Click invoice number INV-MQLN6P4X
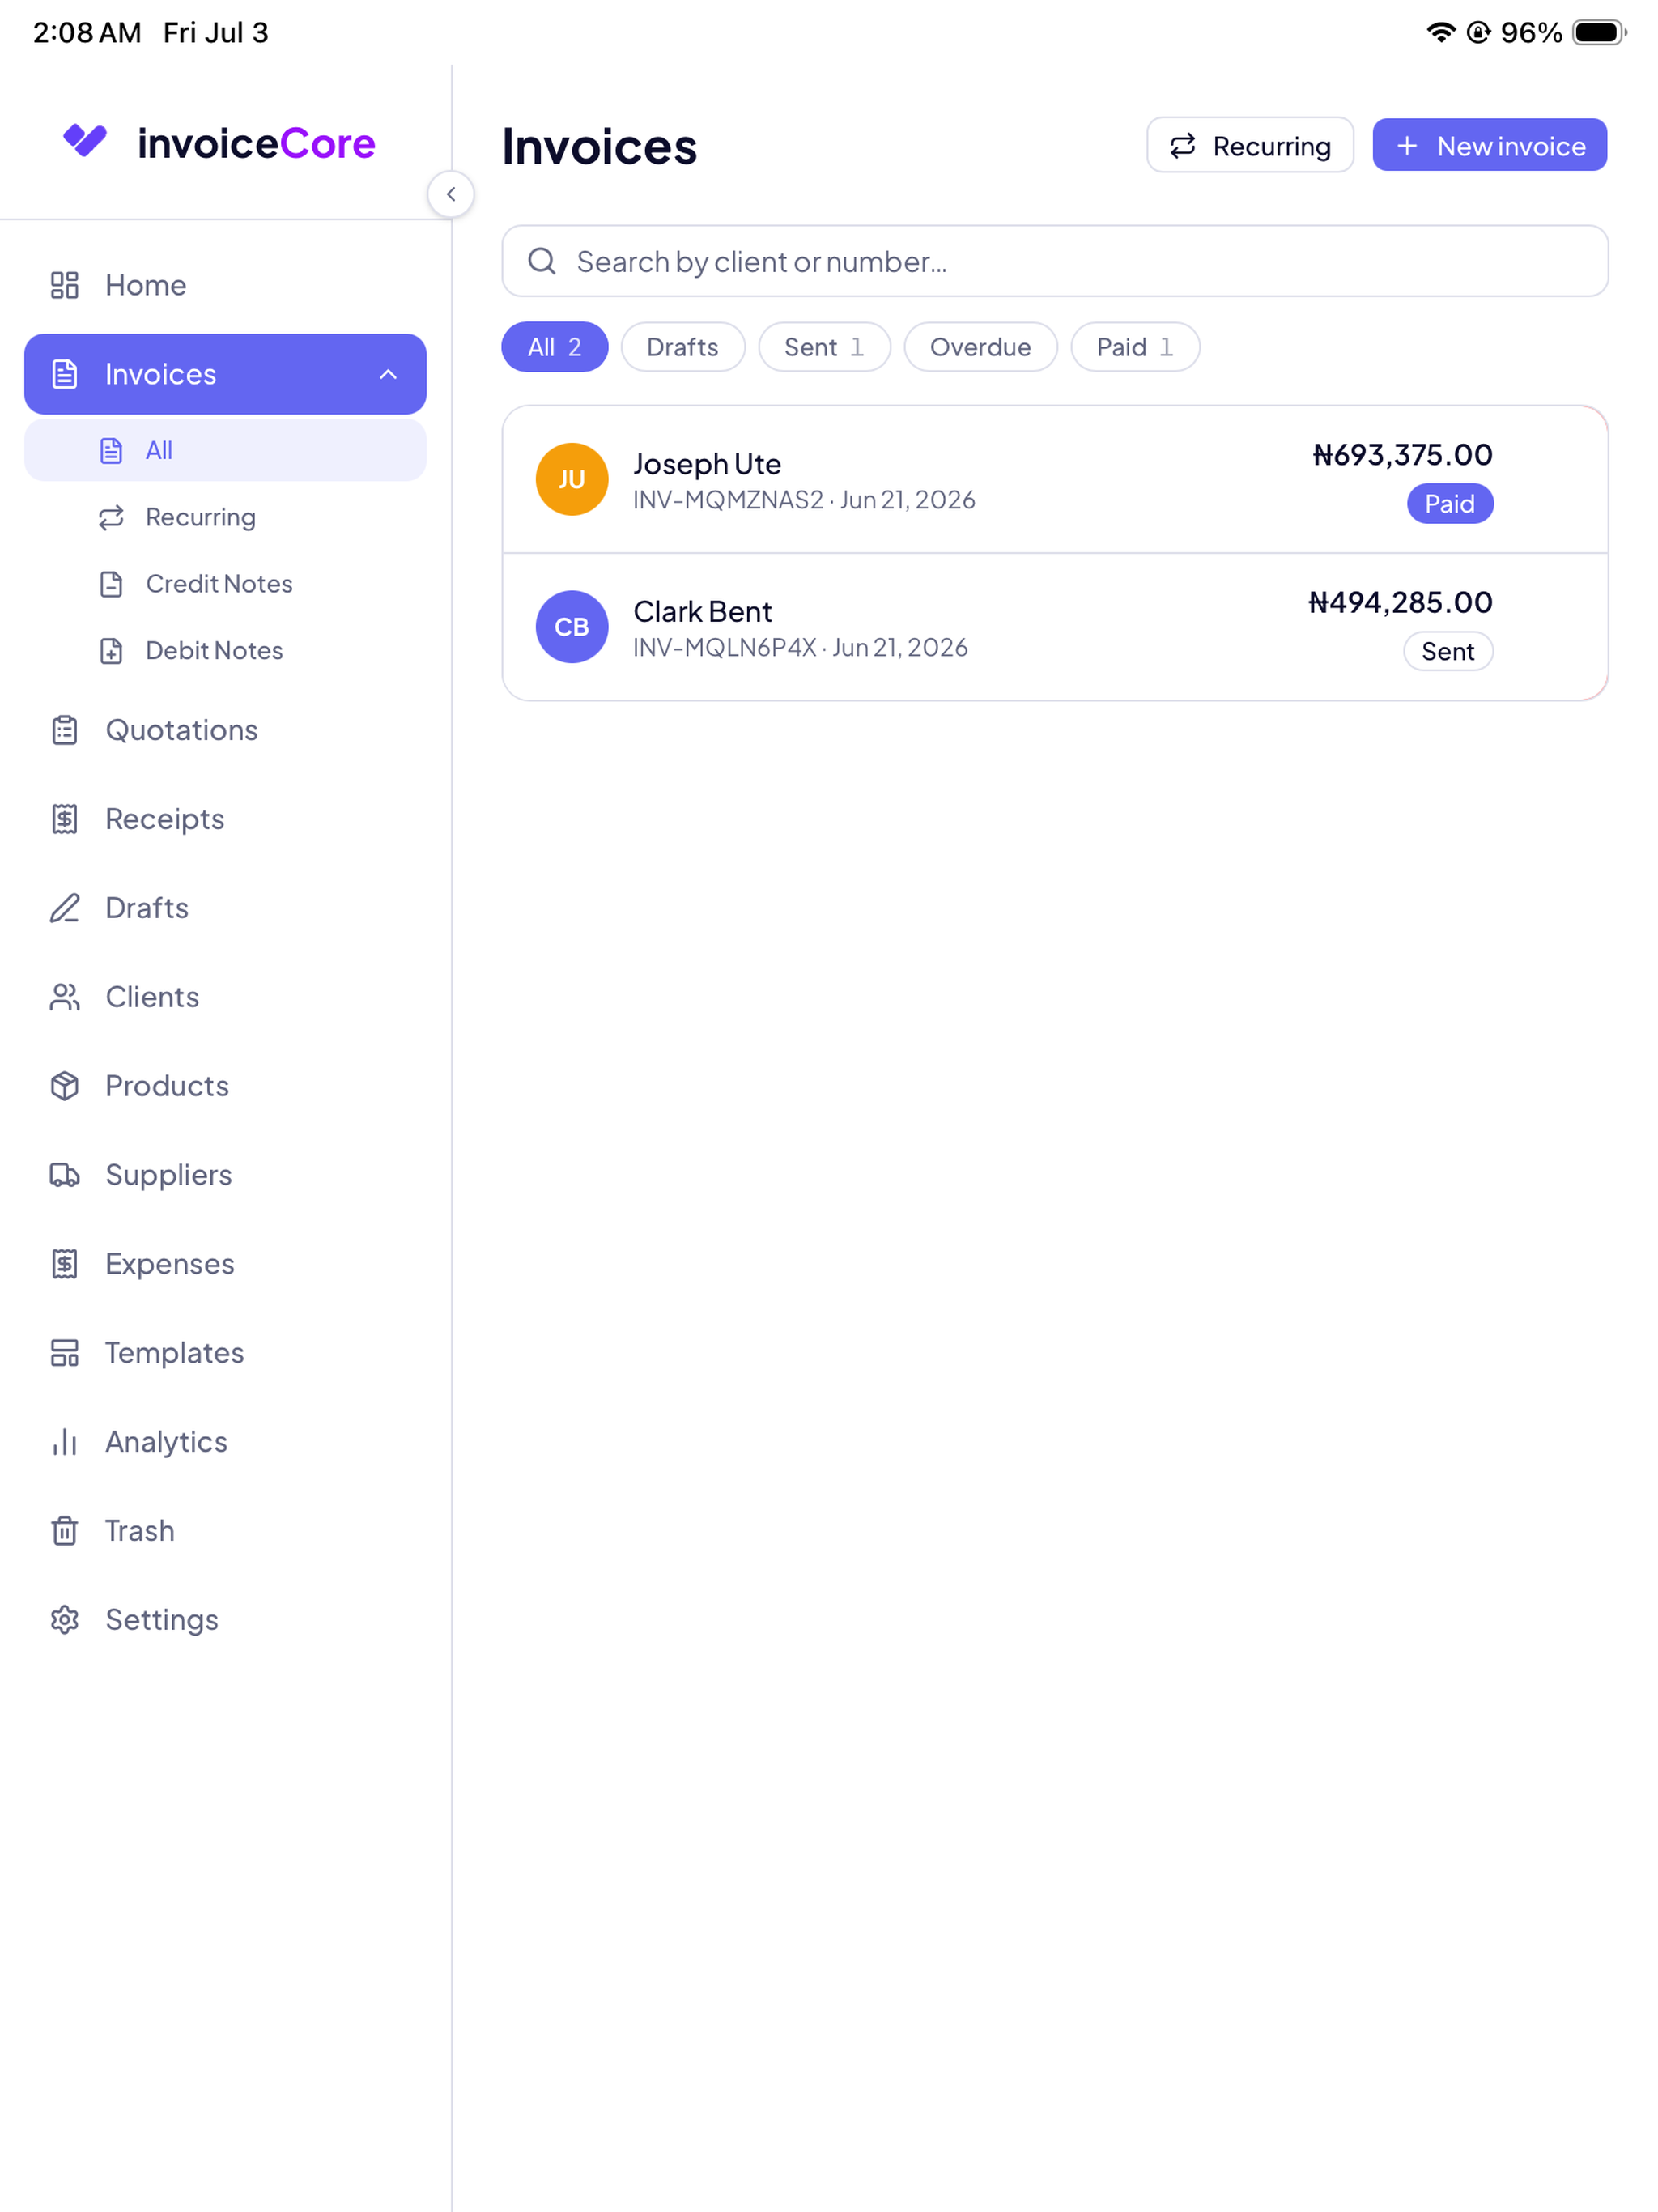 coord(725,648)
